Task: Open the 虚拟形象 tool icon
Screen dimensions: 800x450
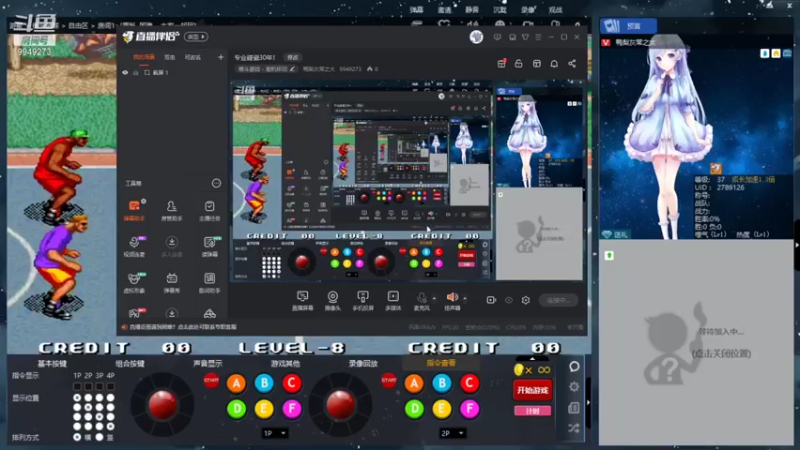Action: tap(134, 282)
